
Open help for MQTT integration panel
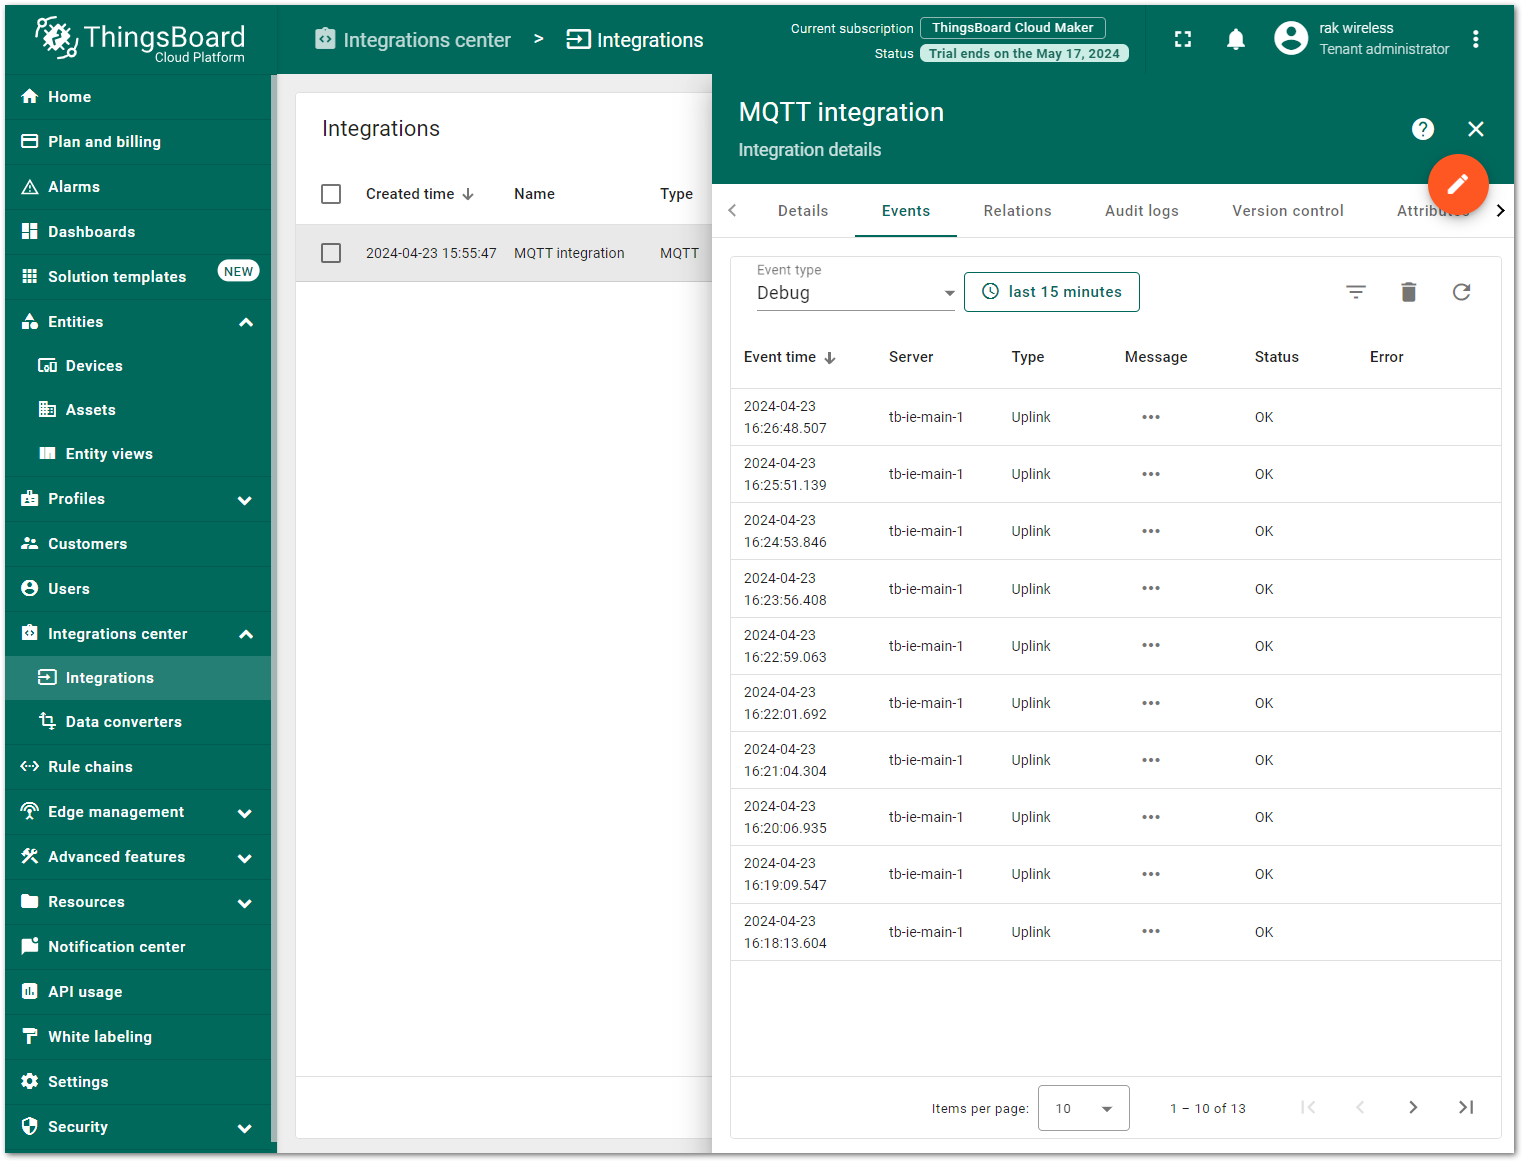[x=1423, y=129]
